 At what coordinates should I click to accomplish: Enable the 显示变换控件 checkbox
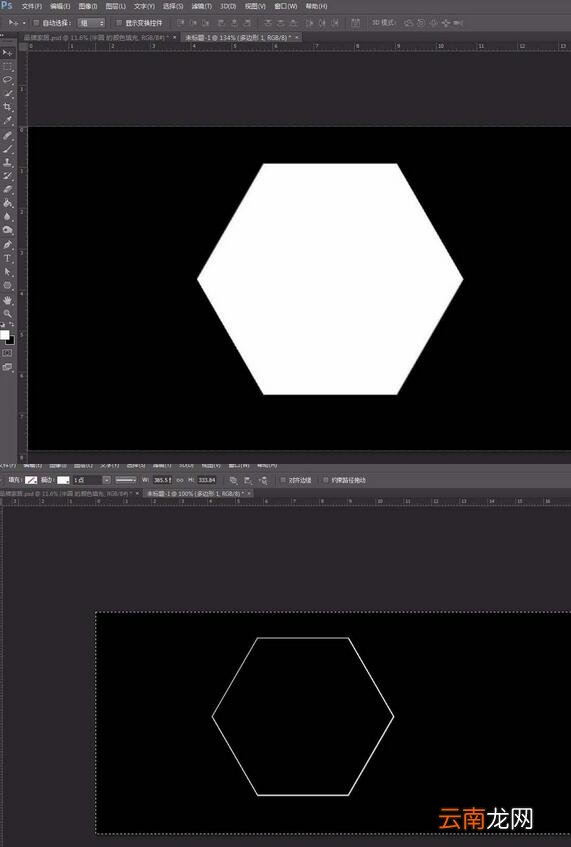(119, 23)
